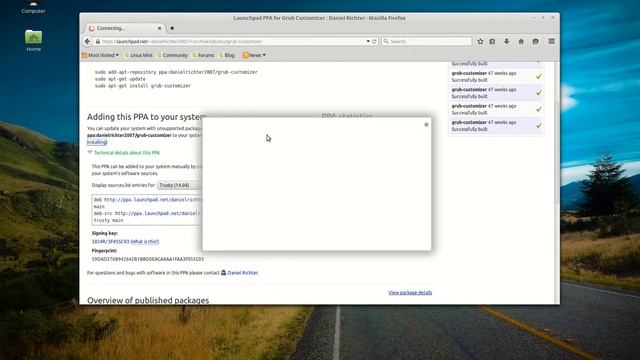
Task: Open the downloads arrow icon
Action: pos(507,41)
